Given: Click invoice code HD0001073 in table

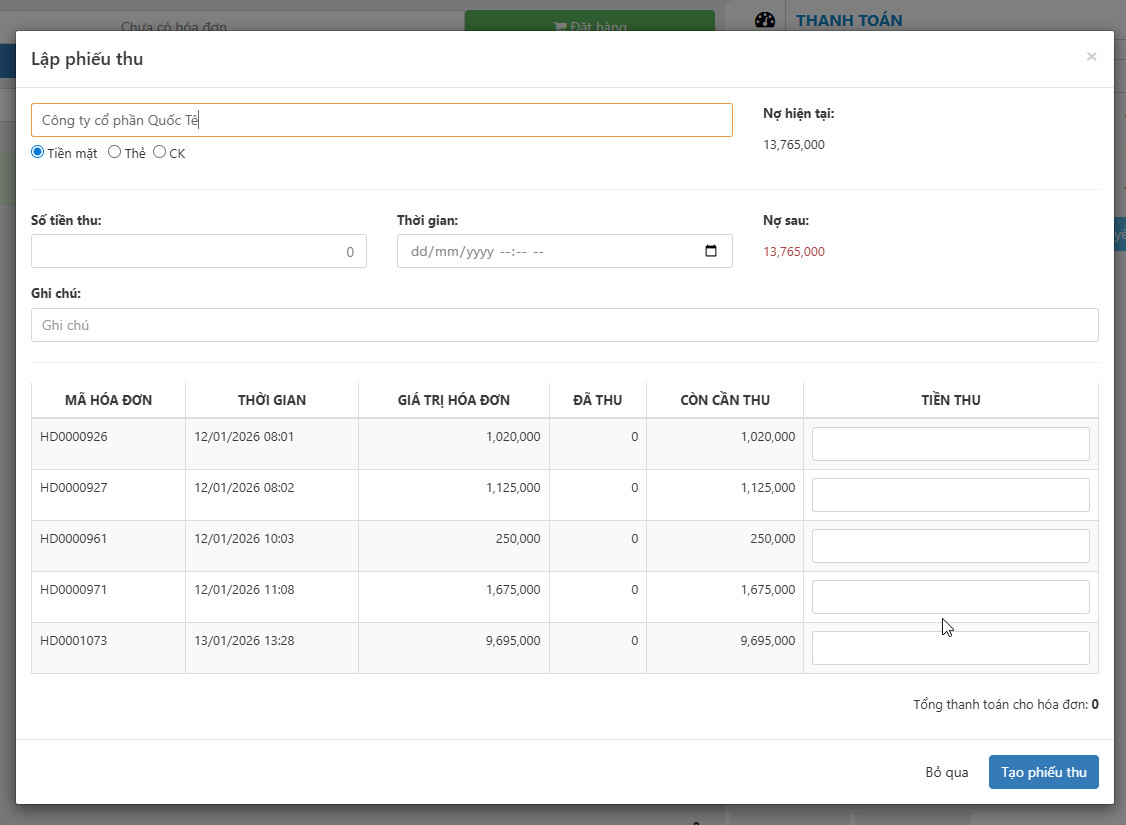Looking at the screenshot, I should 73,640.
